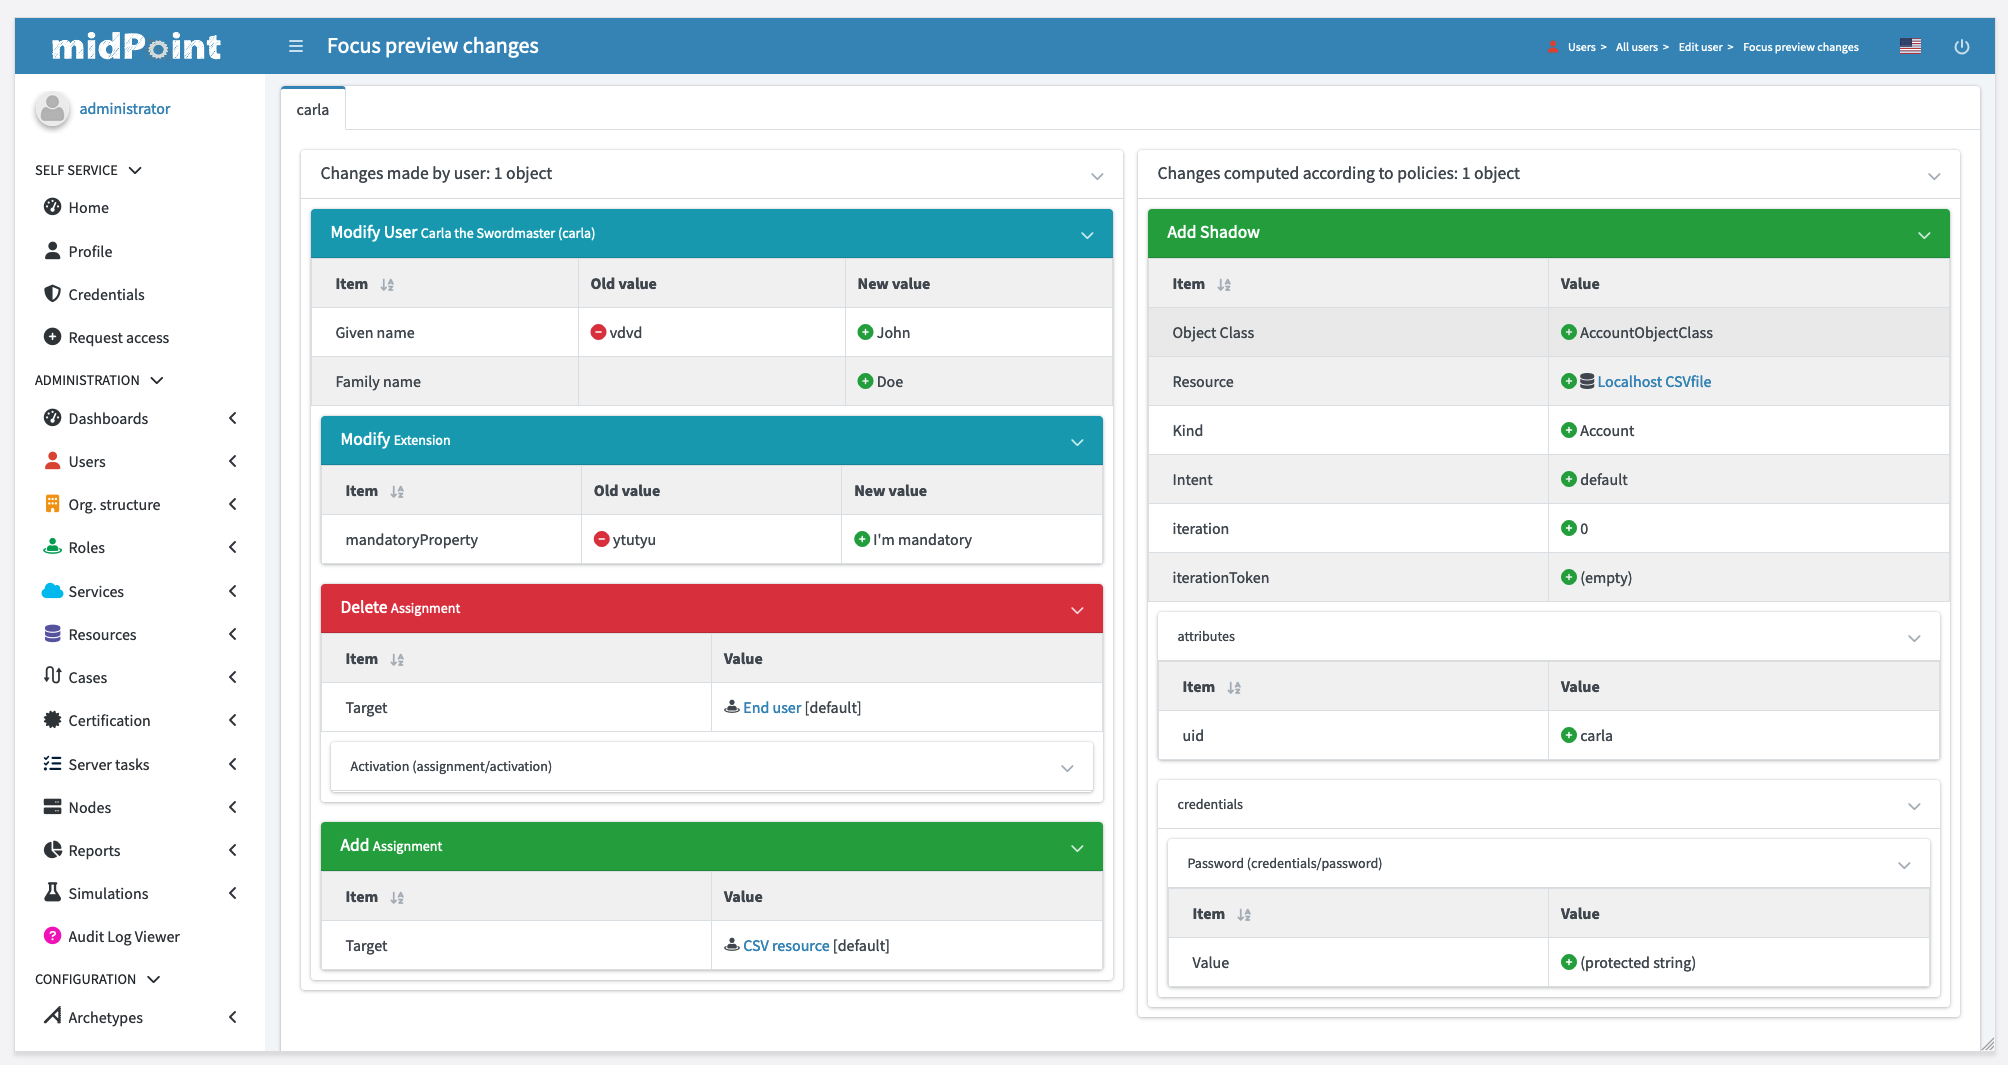The width and height of the screenshot is (2008, 1065).
Task: Click the Certification badge icon
Action: click(x=52, y=720)
